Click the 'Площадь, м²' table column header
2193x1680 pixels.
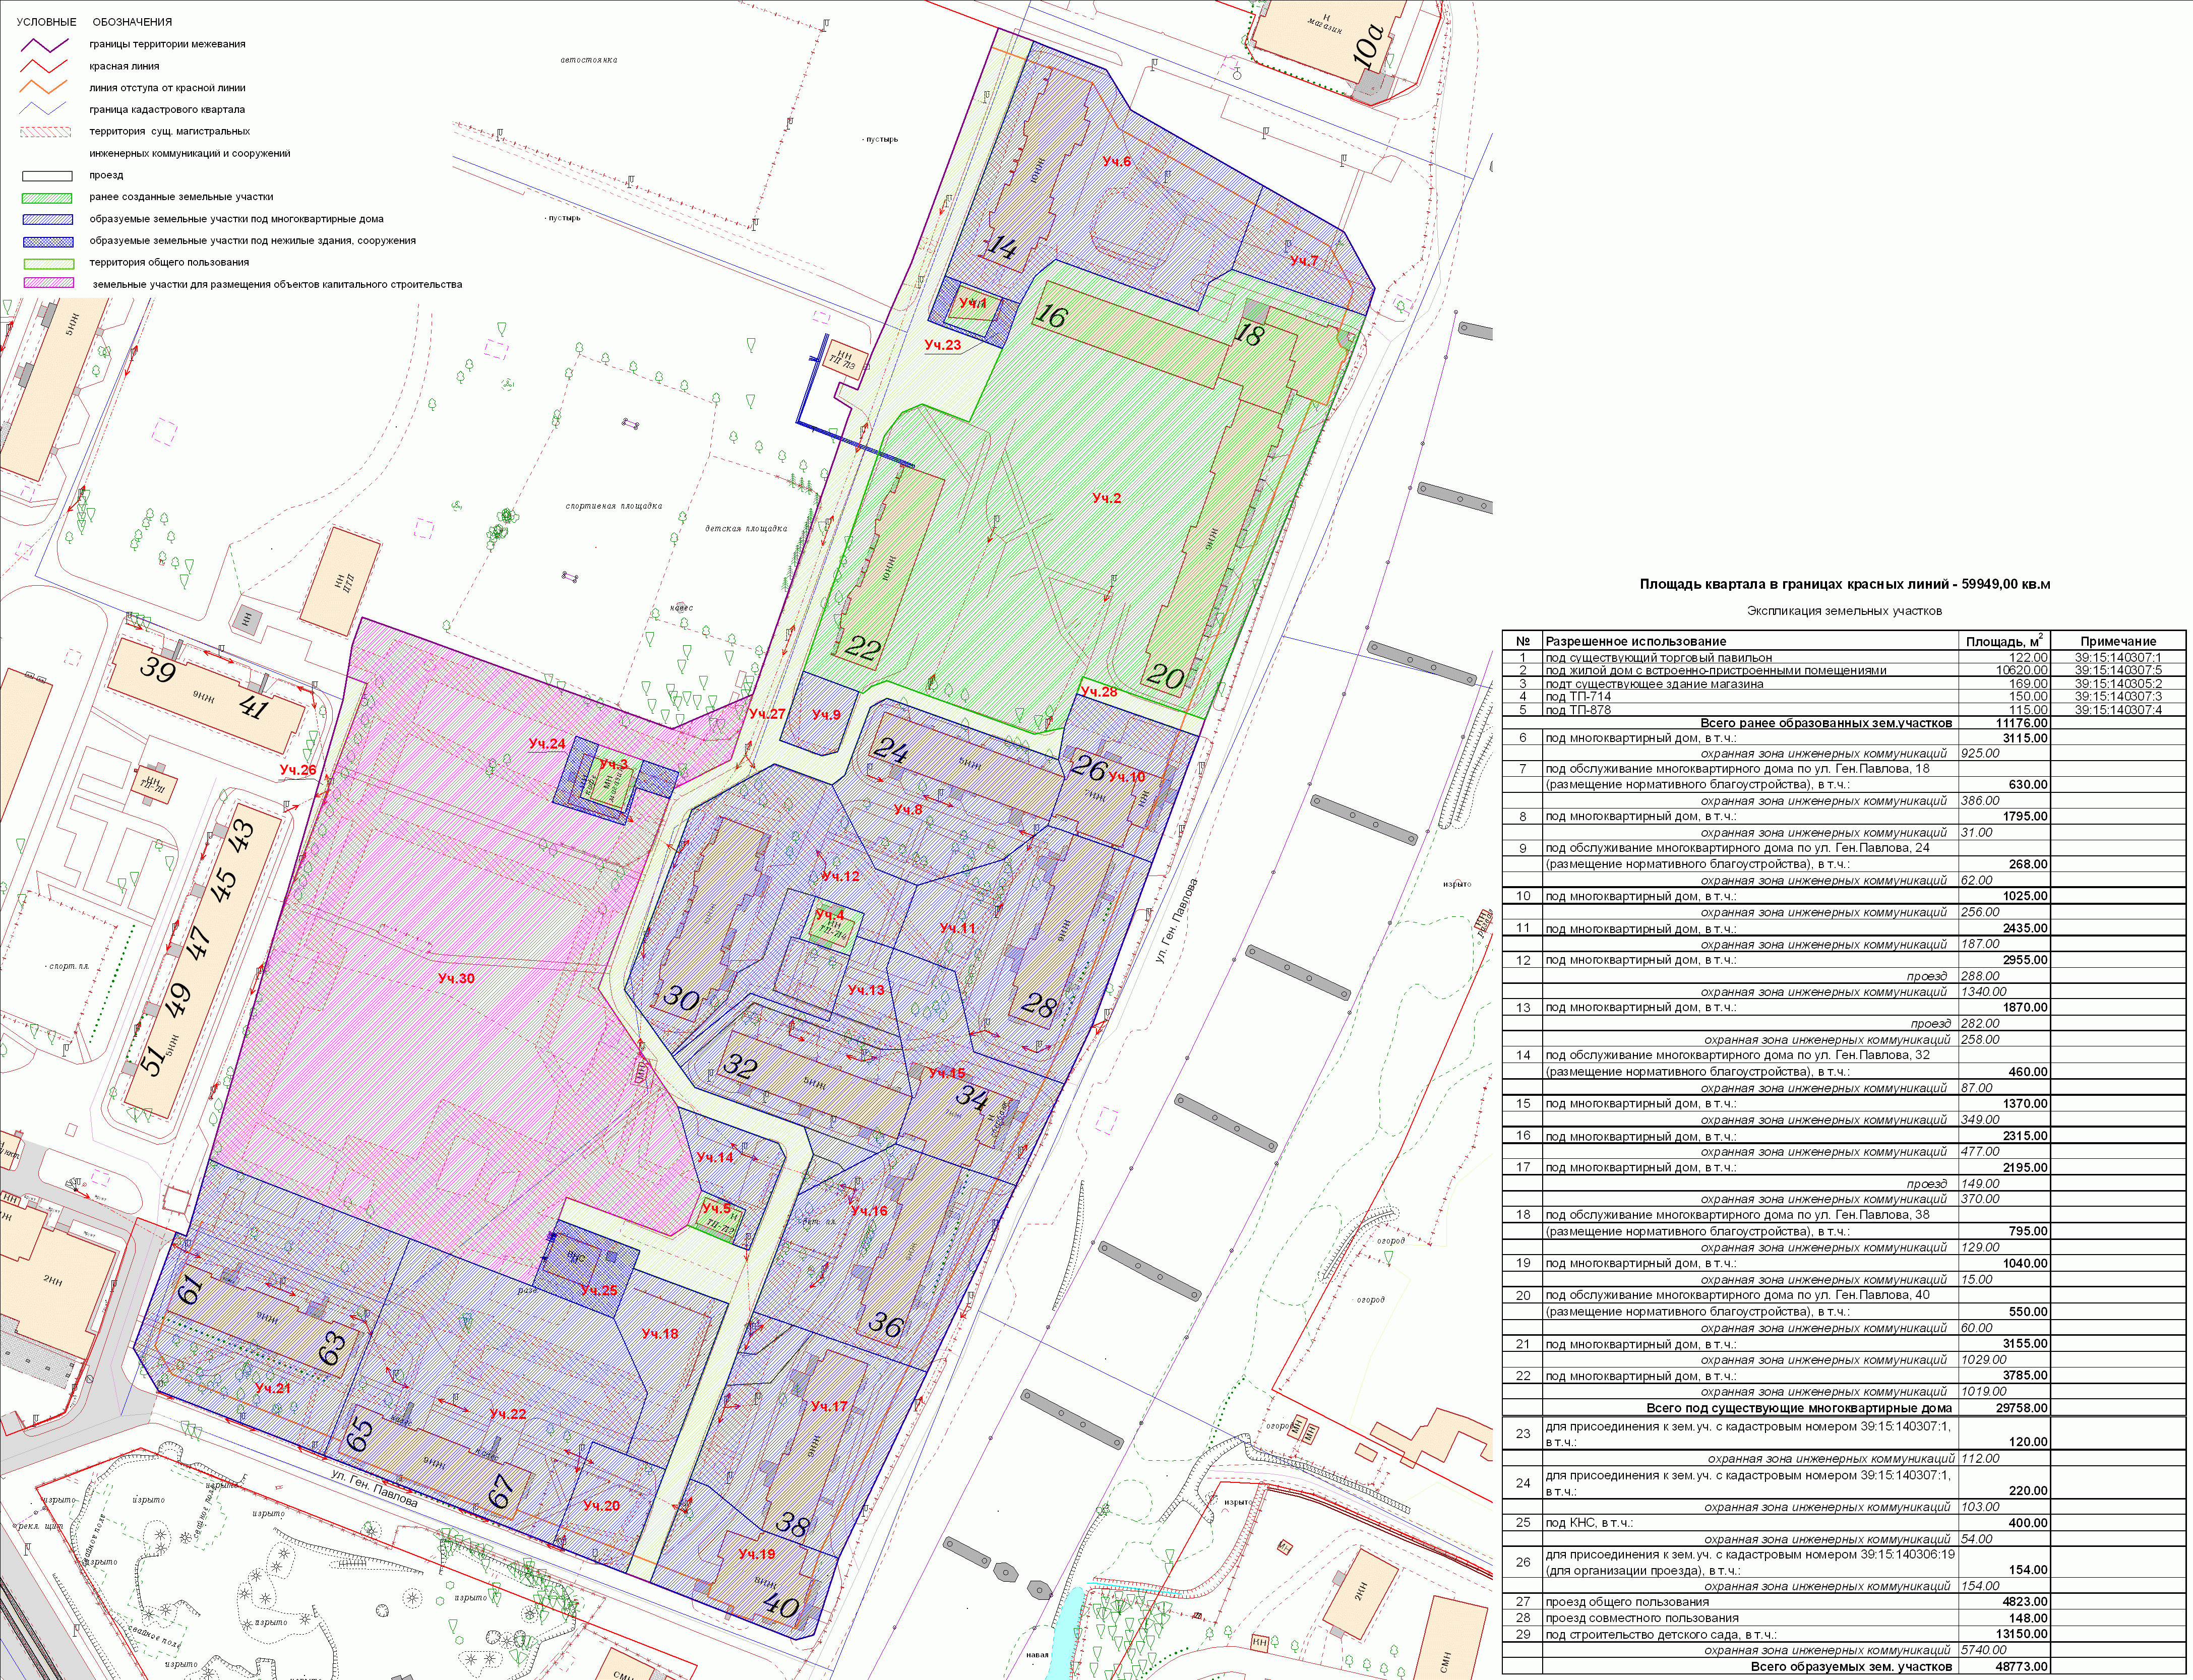(x=2004, y=641)
